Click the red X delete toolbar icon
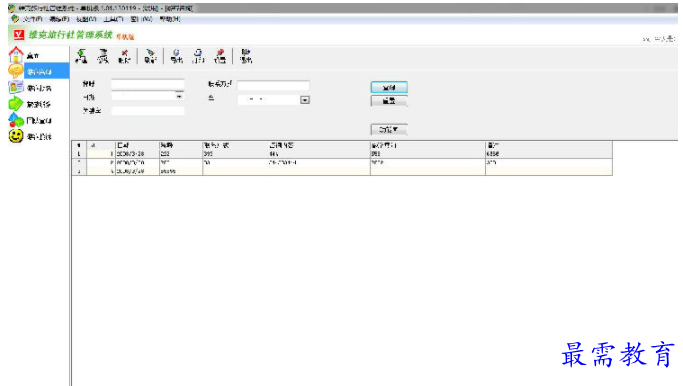 pos(125,56)
